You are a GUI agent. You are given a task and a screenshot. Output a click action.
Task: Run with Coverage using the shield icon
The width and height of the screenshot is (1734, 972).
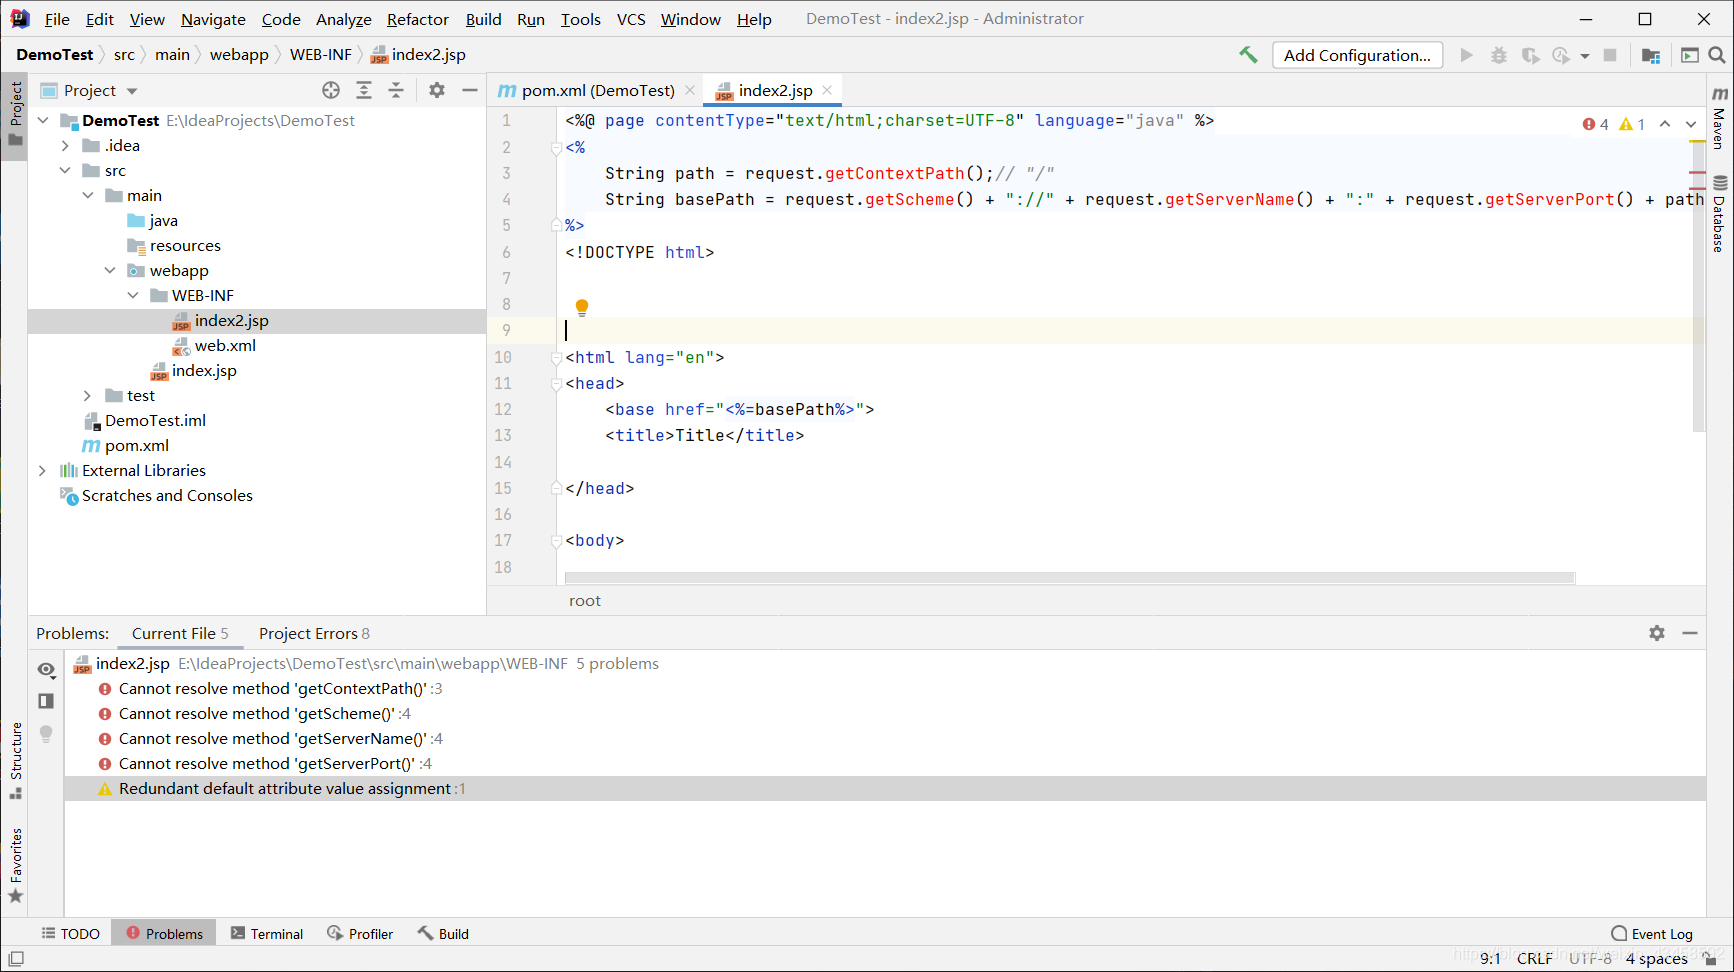pyautogui.click(x=1530, y=55)
